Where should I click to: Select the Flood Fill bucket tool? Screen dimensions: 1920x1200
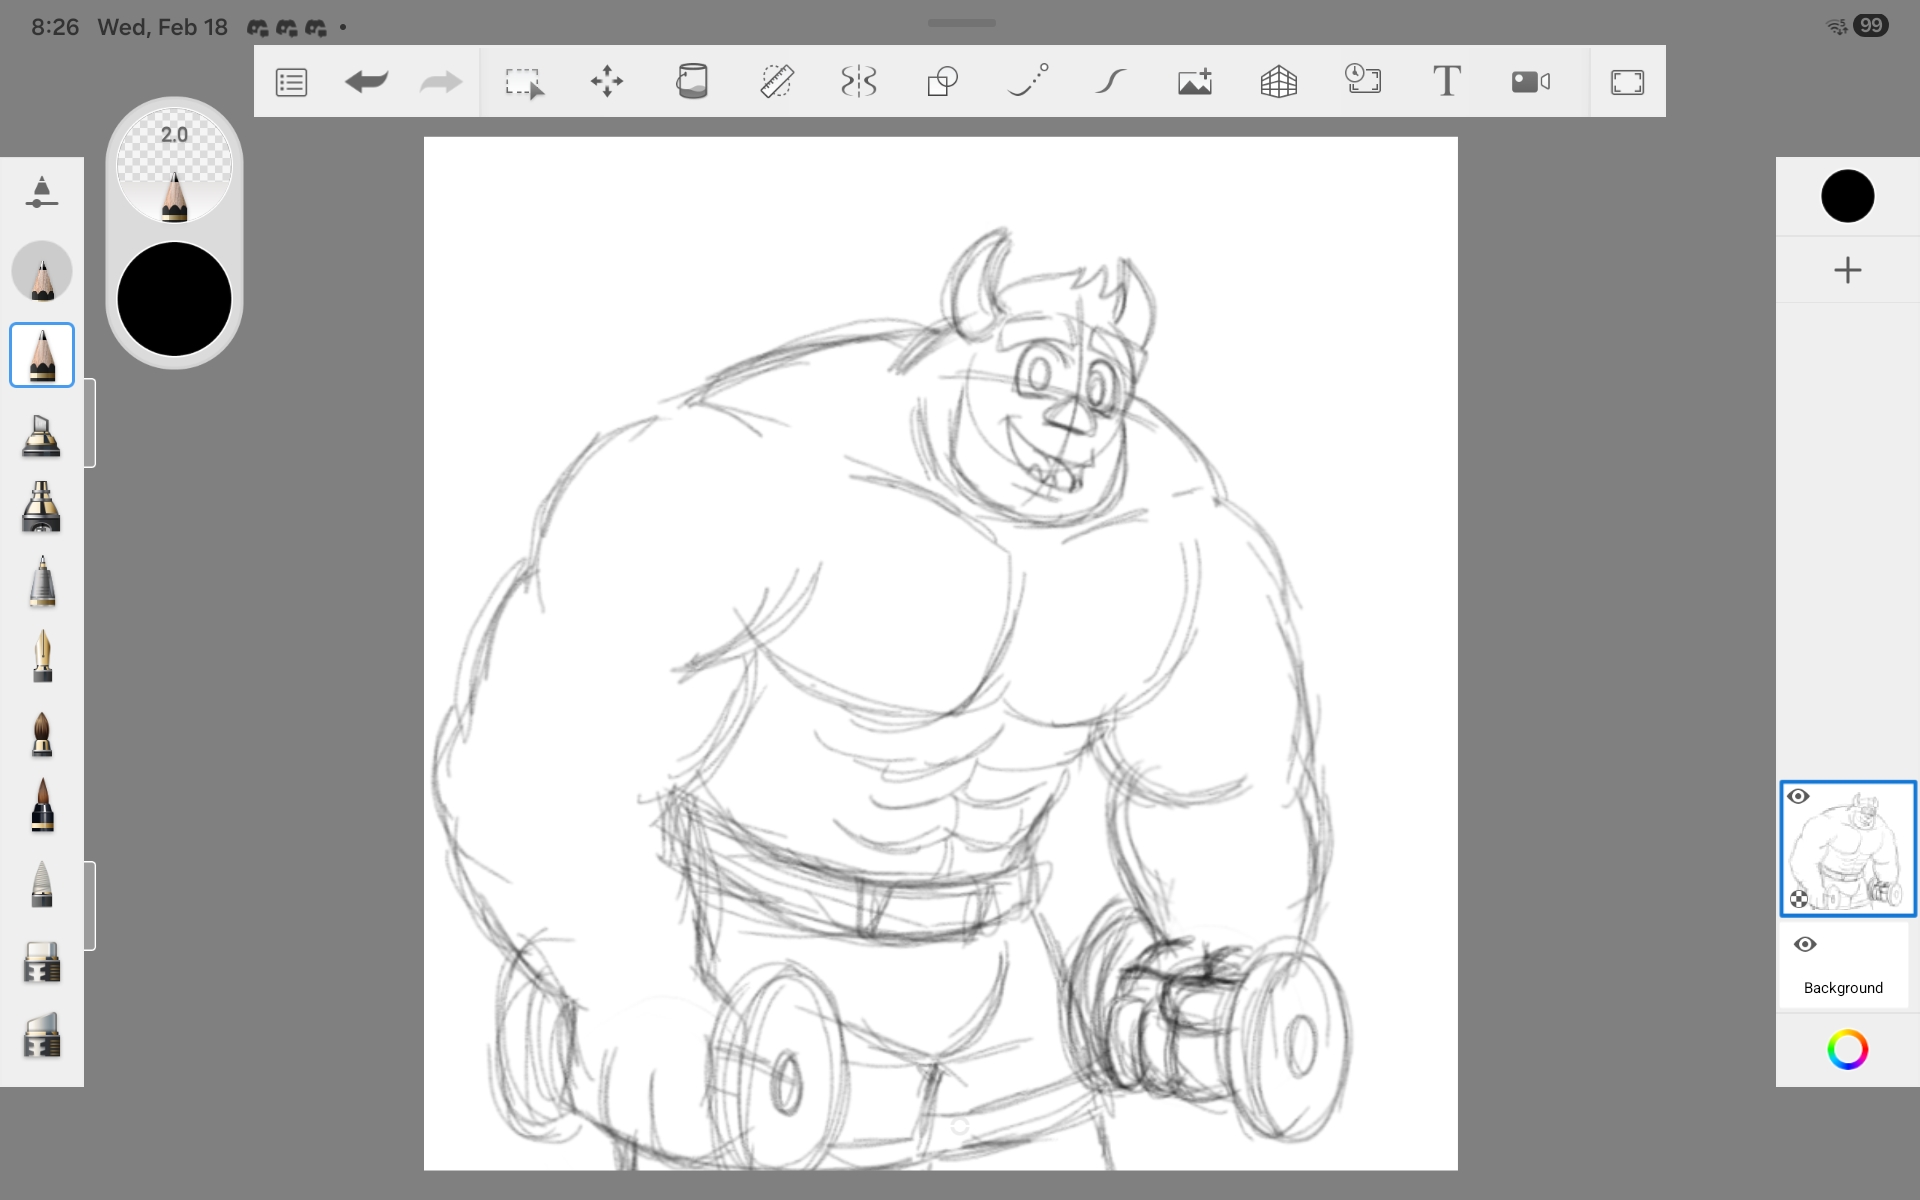[x=692, y=82]
